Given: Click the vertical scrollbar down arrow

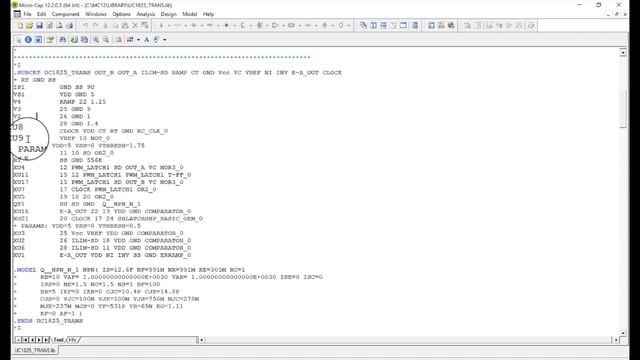Looking at the screenshot, I should [623, 333].
